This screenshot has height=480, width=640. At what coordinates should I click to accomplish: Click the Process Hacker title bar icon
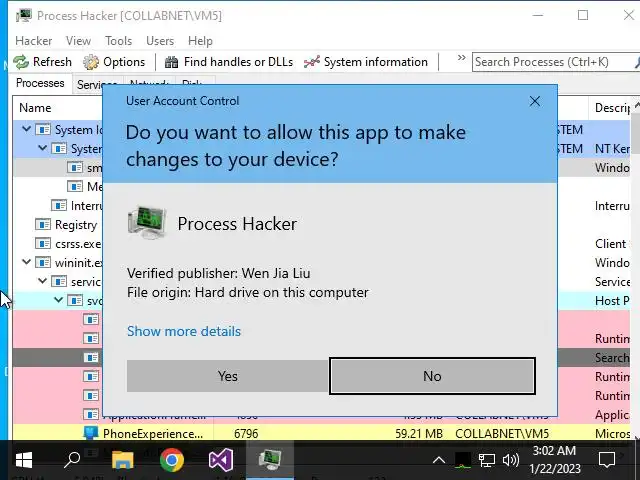pyautogui.click(x=24, y=16)
